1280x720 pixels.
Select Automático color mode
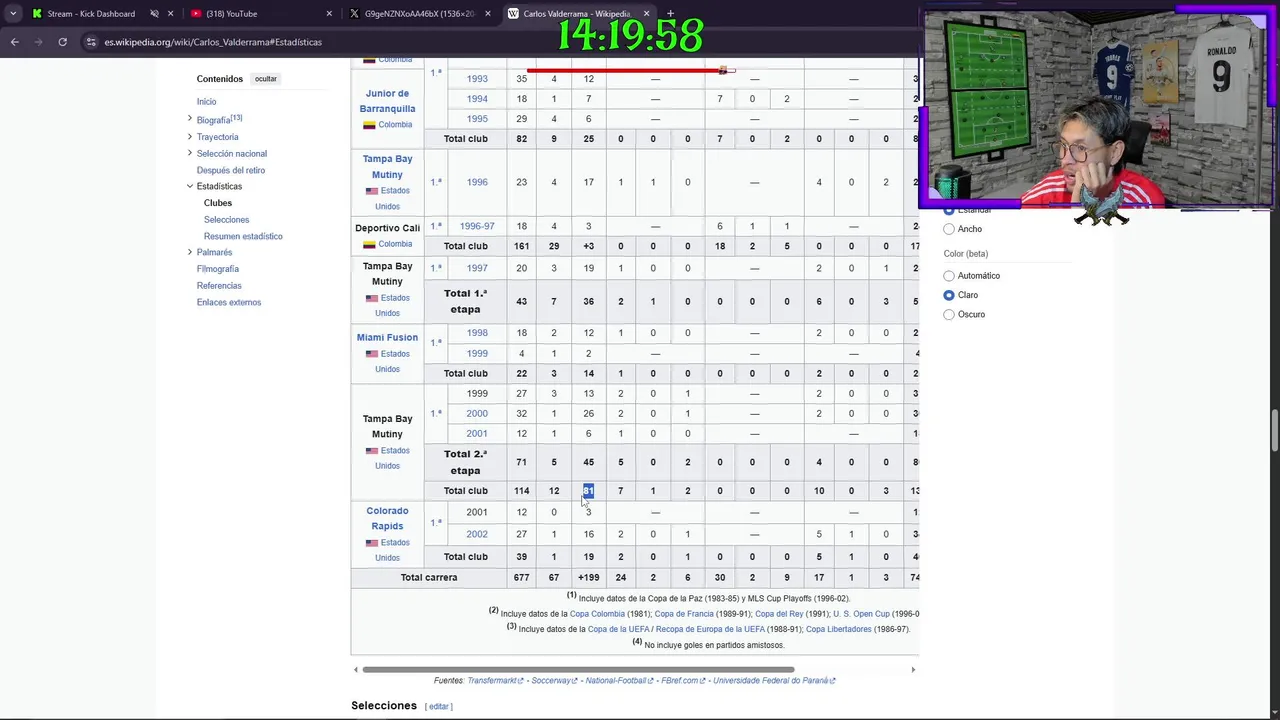click(949, 276)
